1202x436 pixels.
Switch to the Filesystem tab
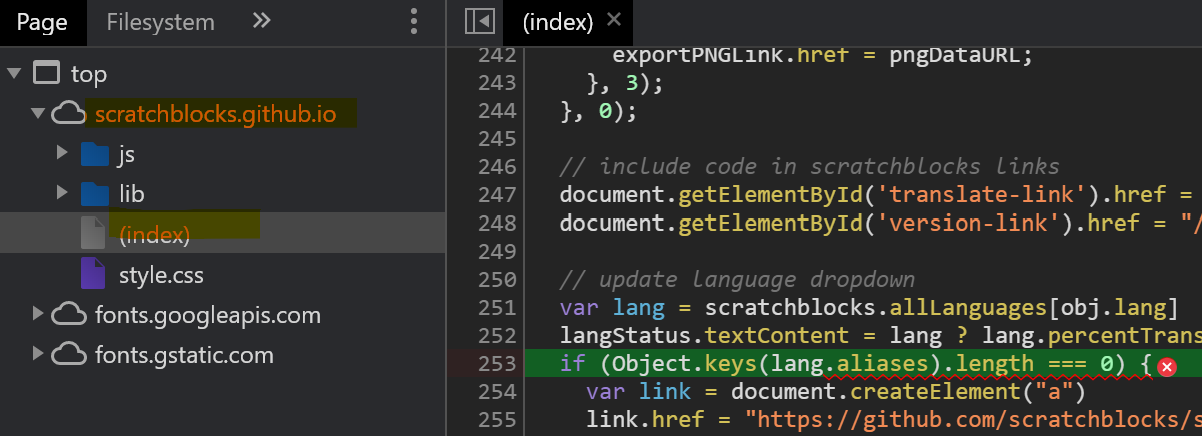click(160, 22)
